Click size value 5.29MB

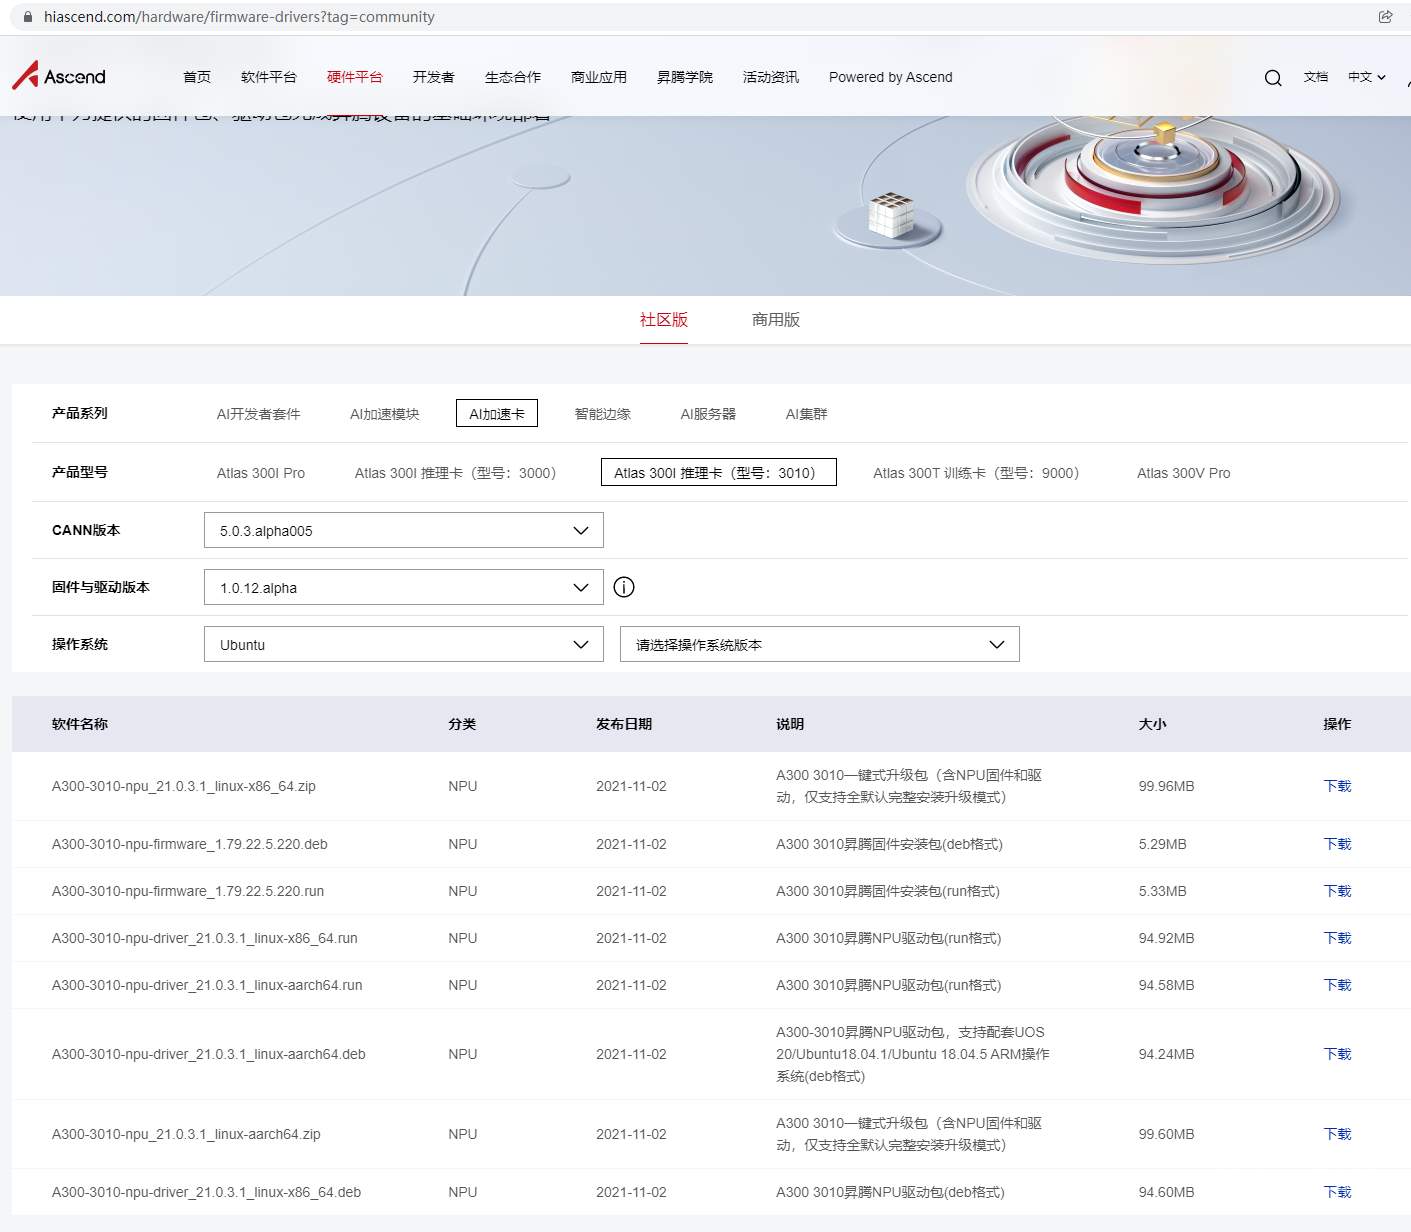(1162, 844)
